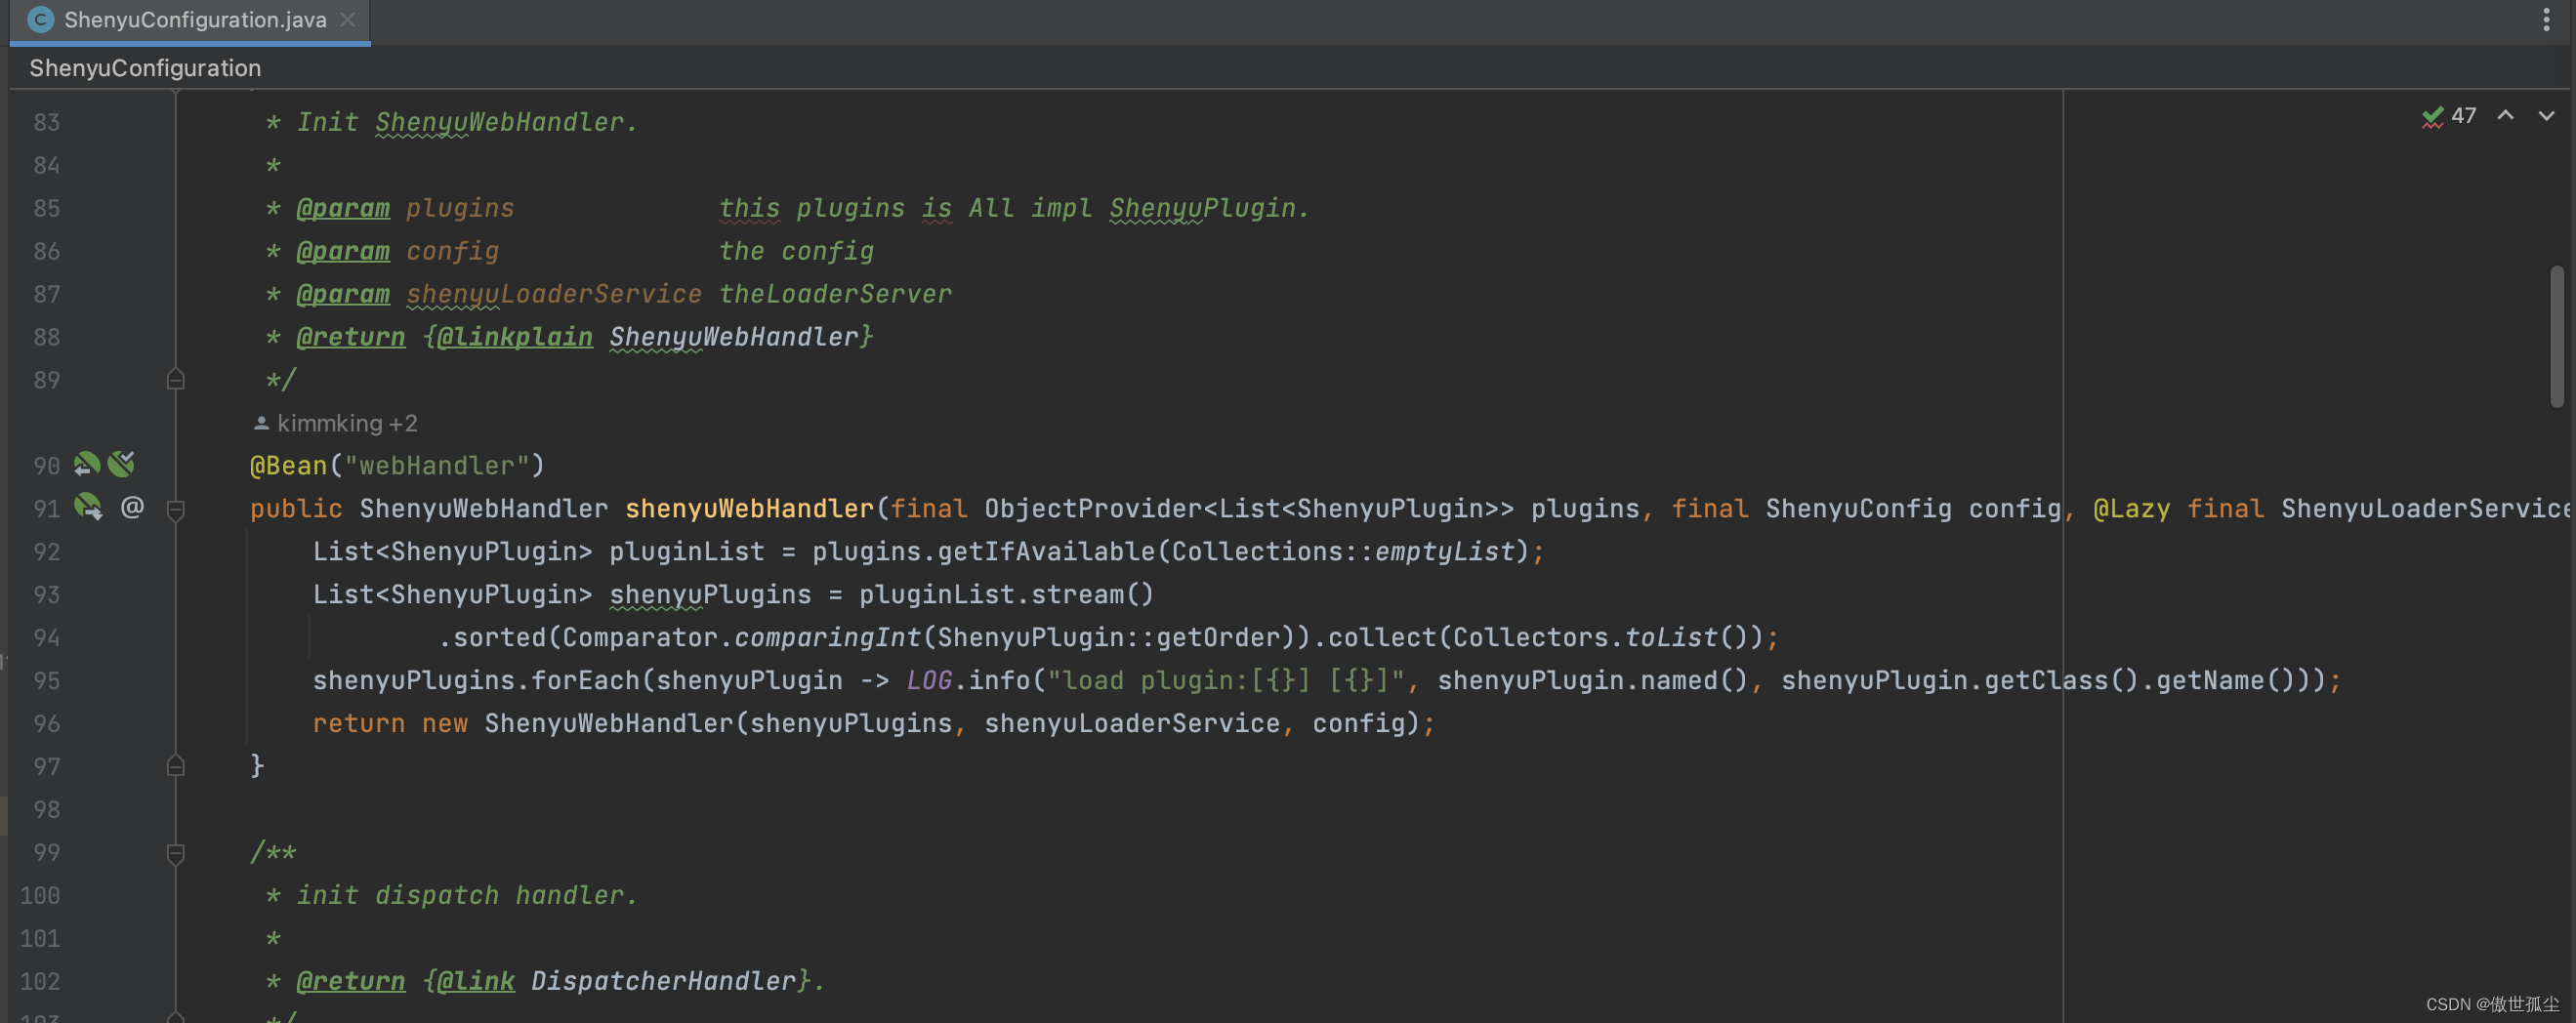Click line number 85 in the gutter
The width and height of the screenshot is (2576, 1023).
[x=47, y=208]
